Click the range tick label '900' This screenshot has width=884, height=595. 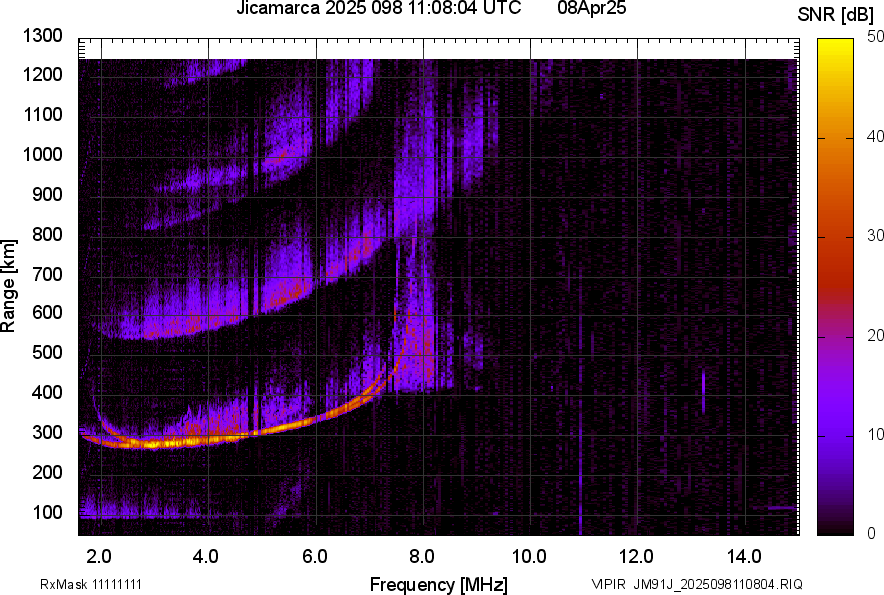(47, 194)
